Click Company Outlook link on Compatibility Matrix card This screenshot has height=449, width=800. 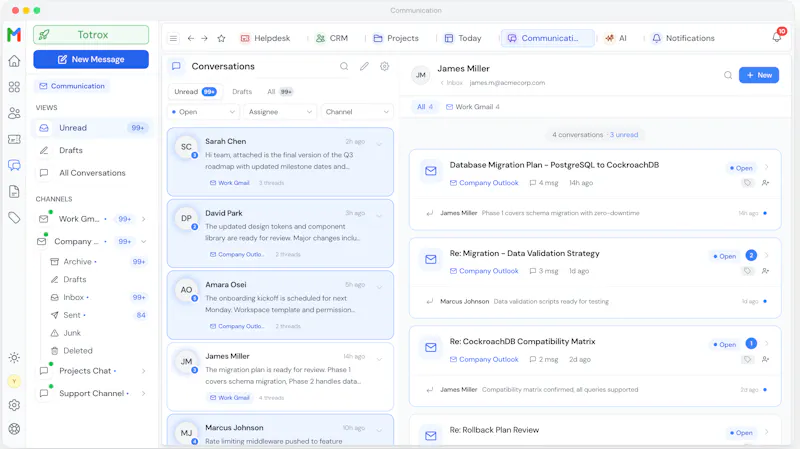(x=484, y=359)
